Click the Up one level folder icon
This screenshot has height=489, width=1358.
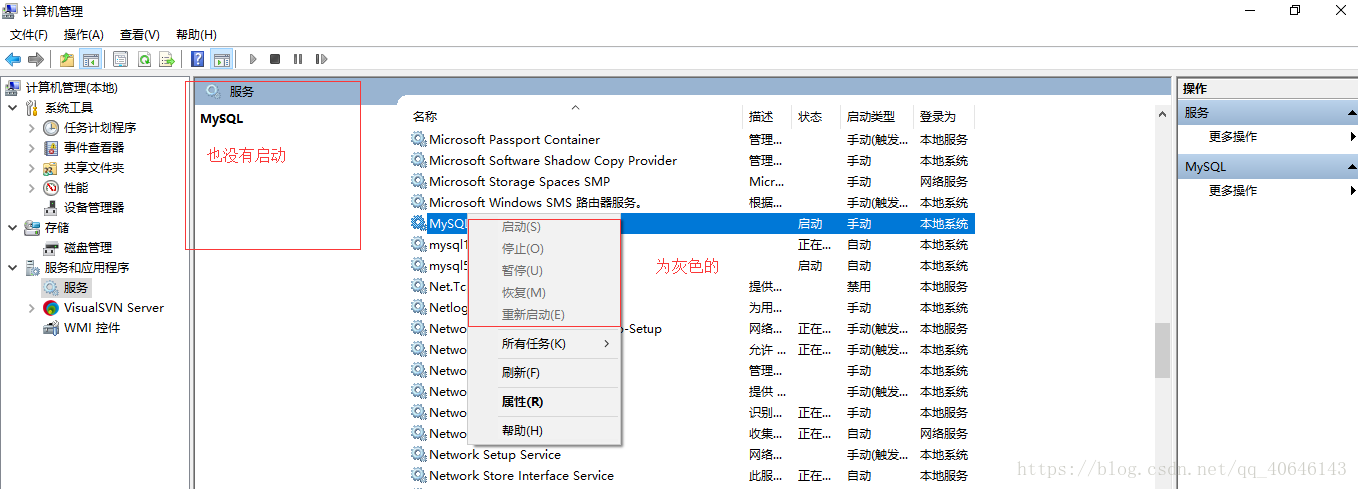tap(66, 59)
